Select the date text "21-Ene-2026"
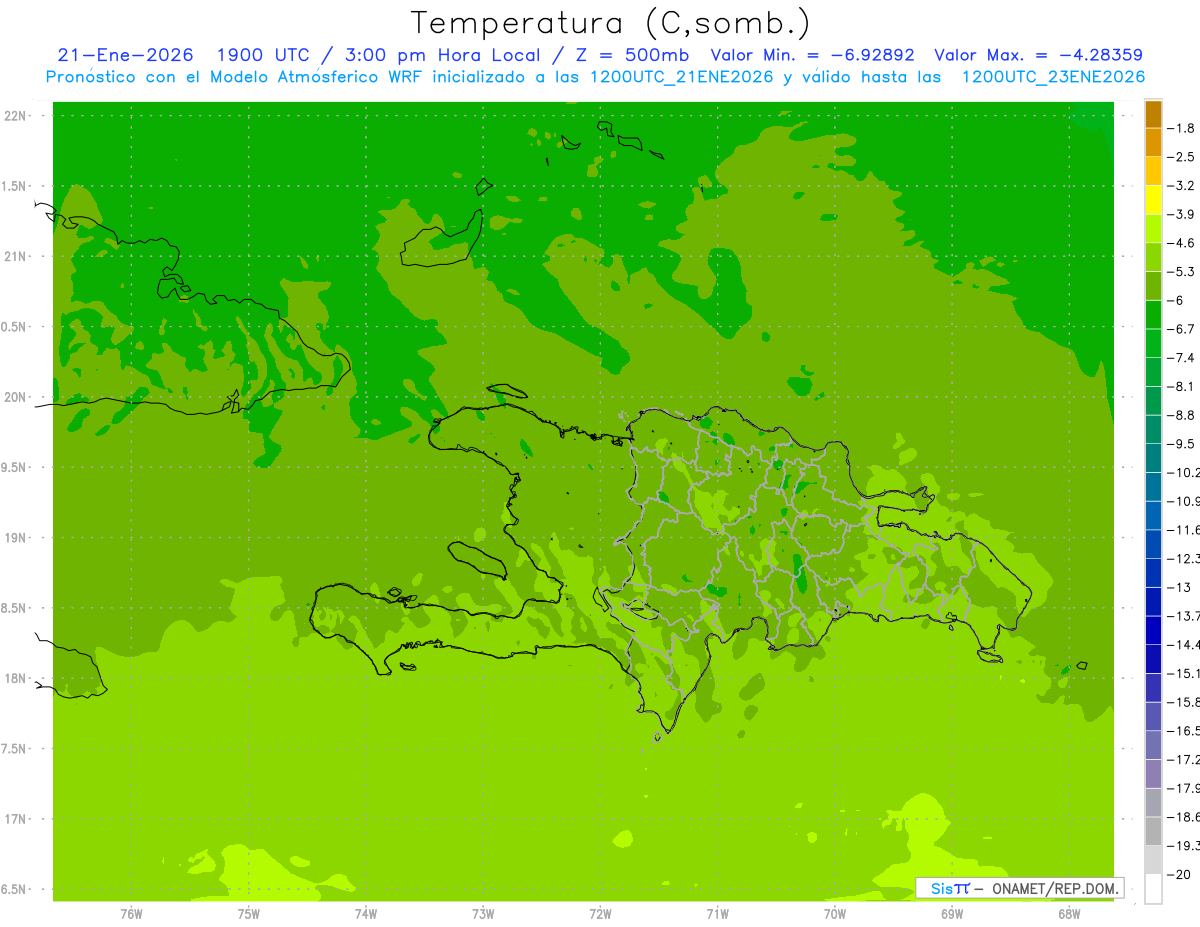The height and width of the screenshot is (927, 1200). (x=126, y=55)
